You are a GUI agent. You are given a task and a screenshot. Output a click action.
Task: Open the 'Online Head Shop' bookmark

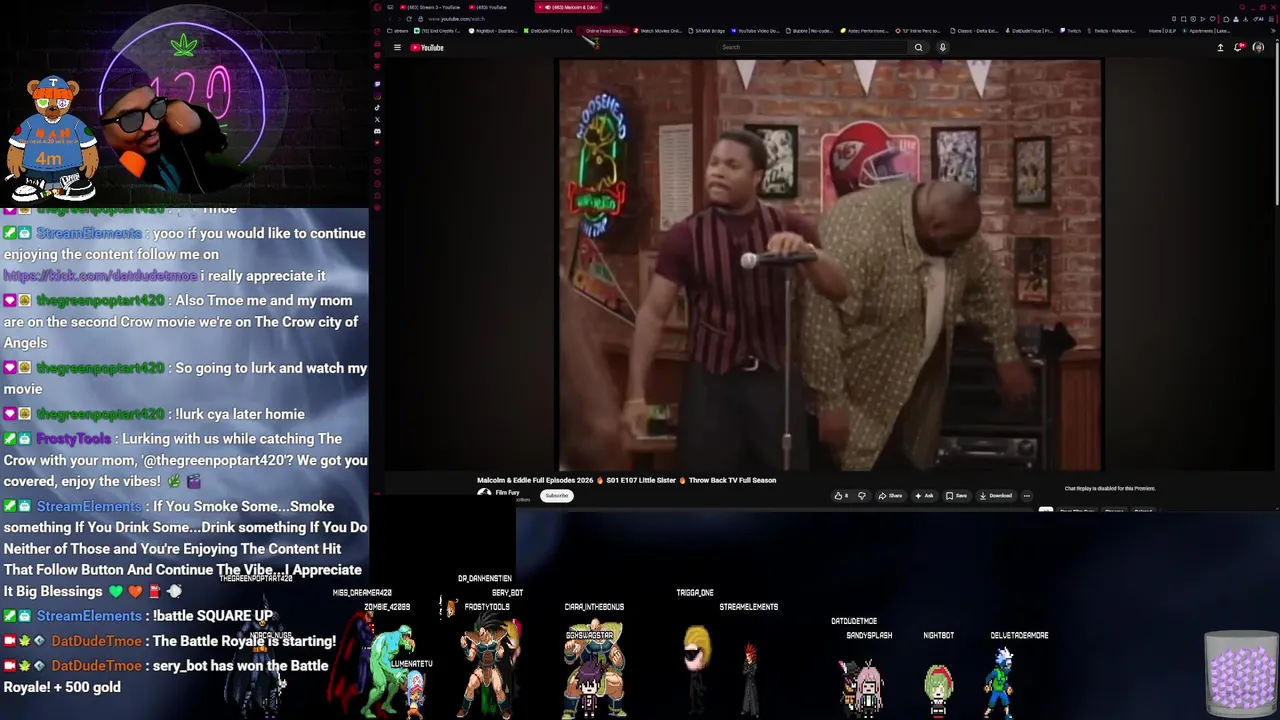tap(603, 31)
